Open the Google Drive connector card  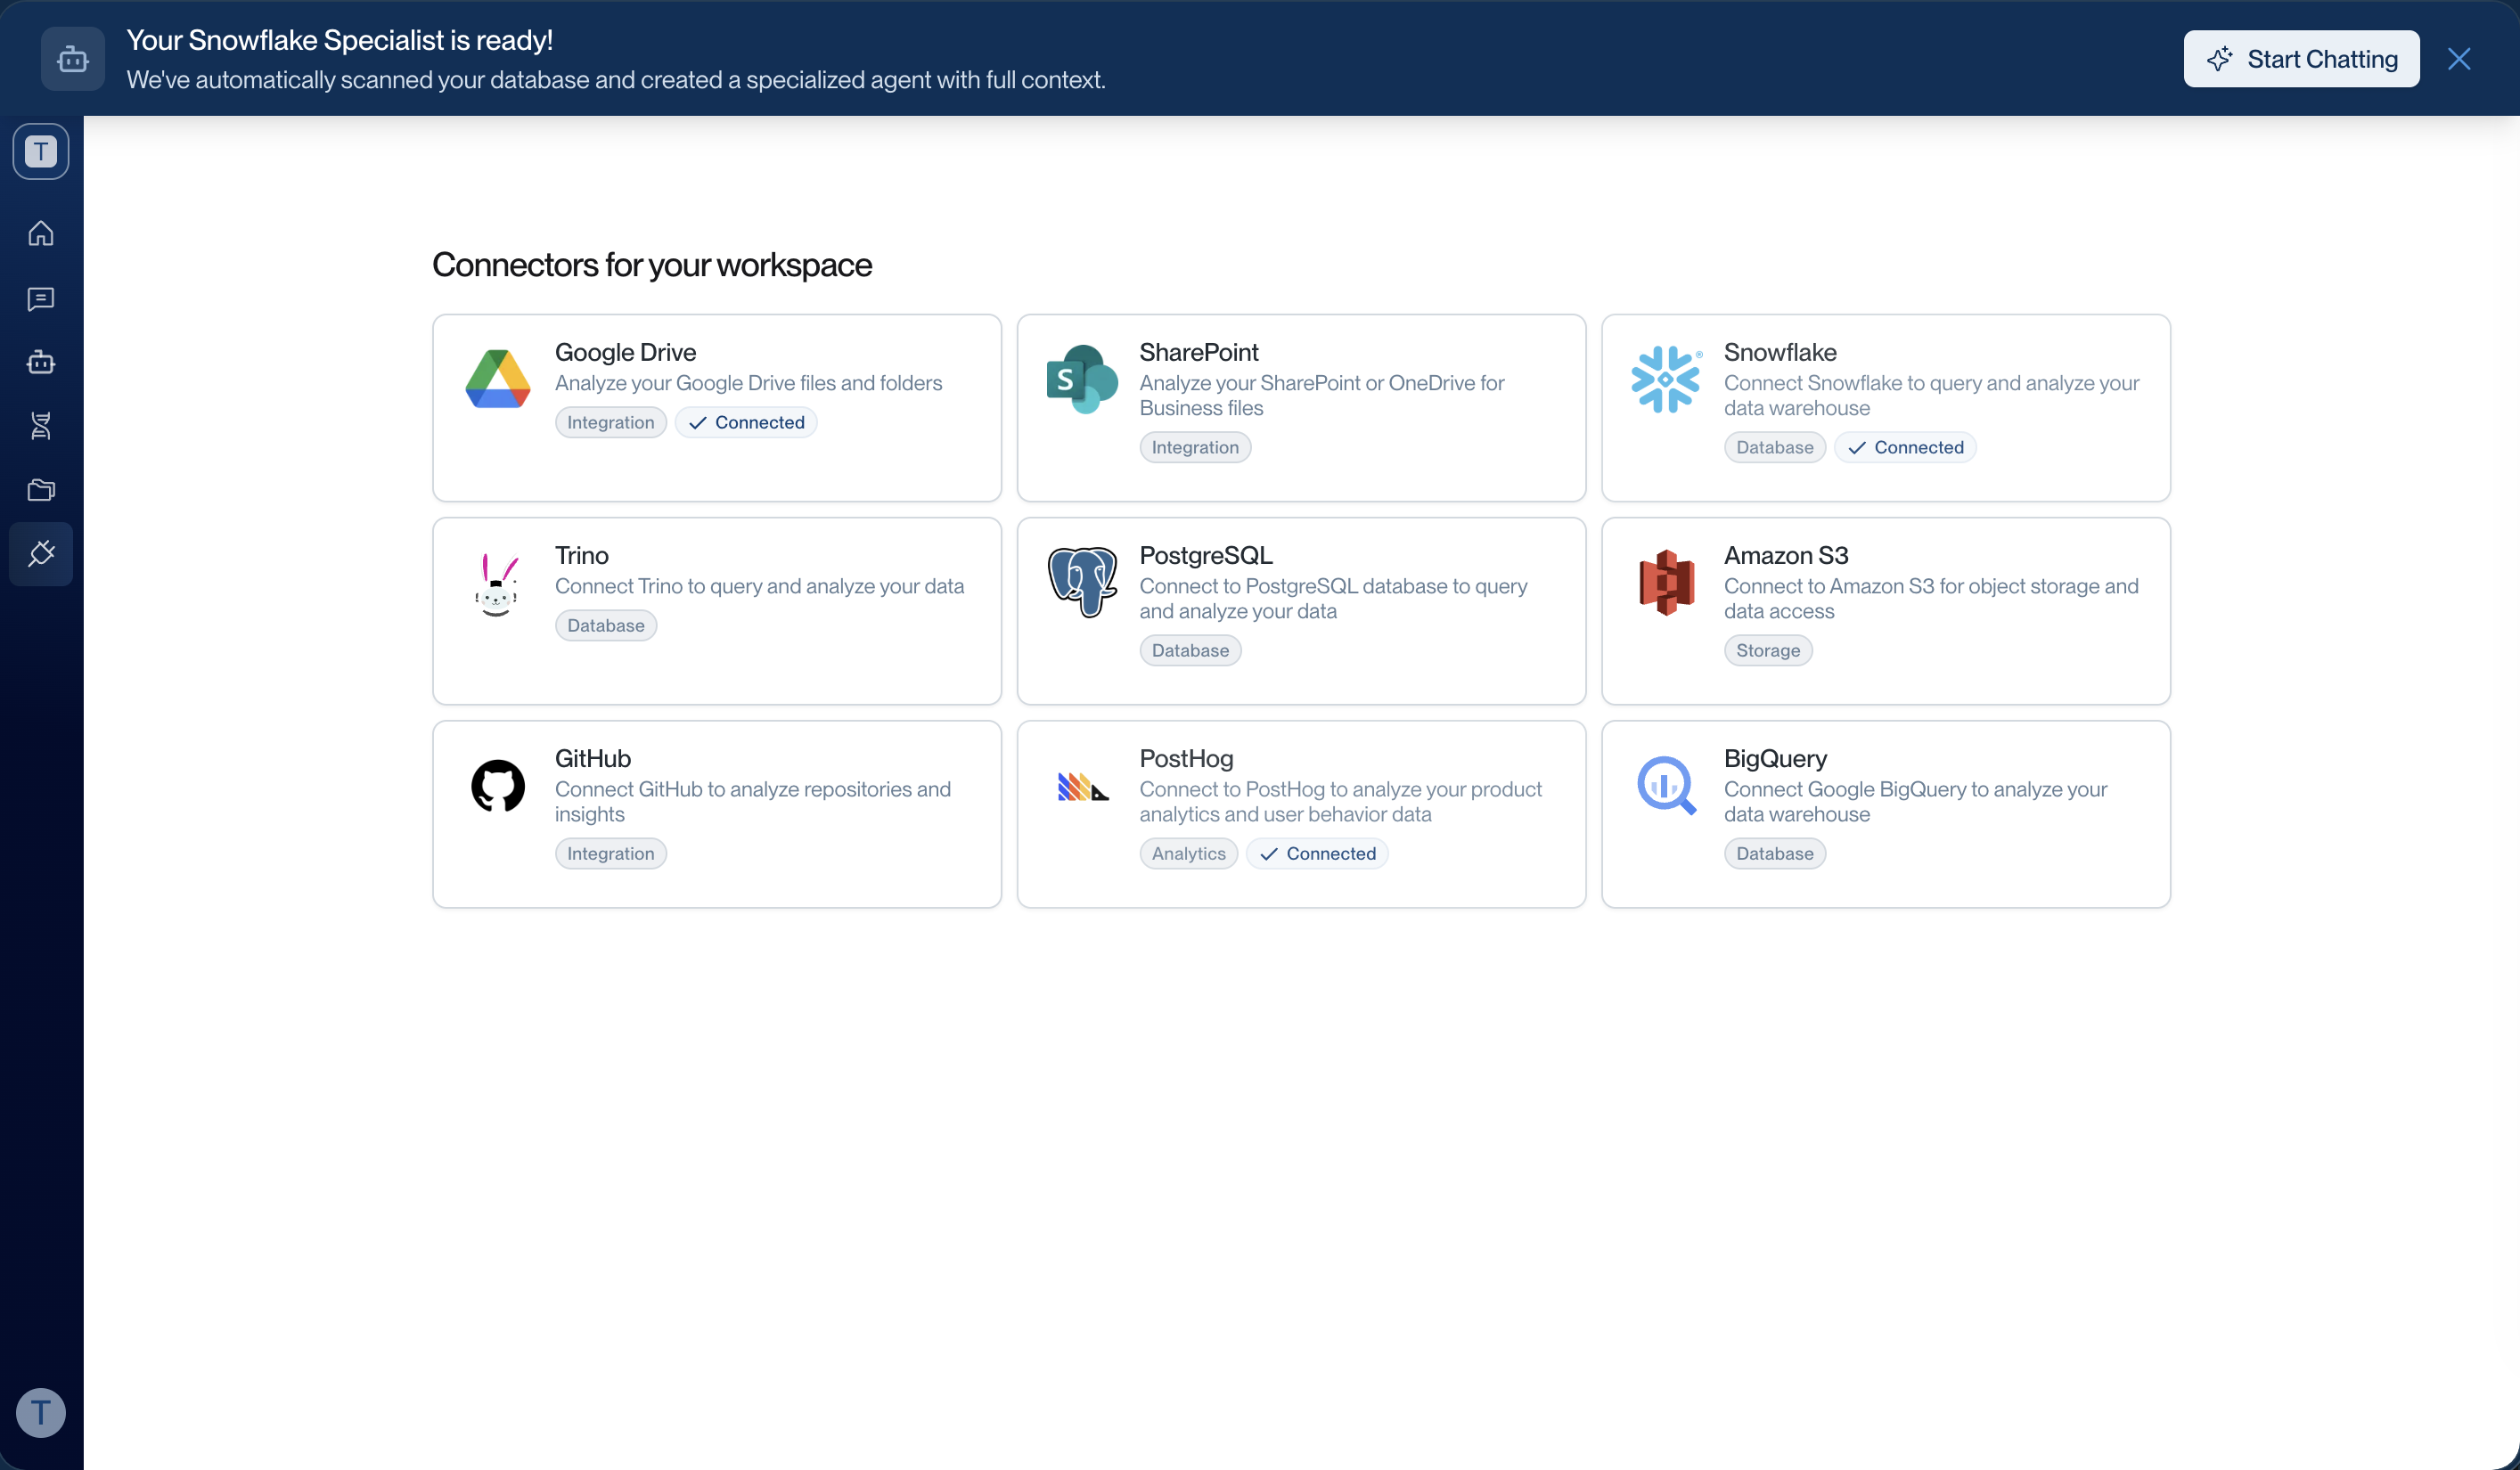click(716, 408)
